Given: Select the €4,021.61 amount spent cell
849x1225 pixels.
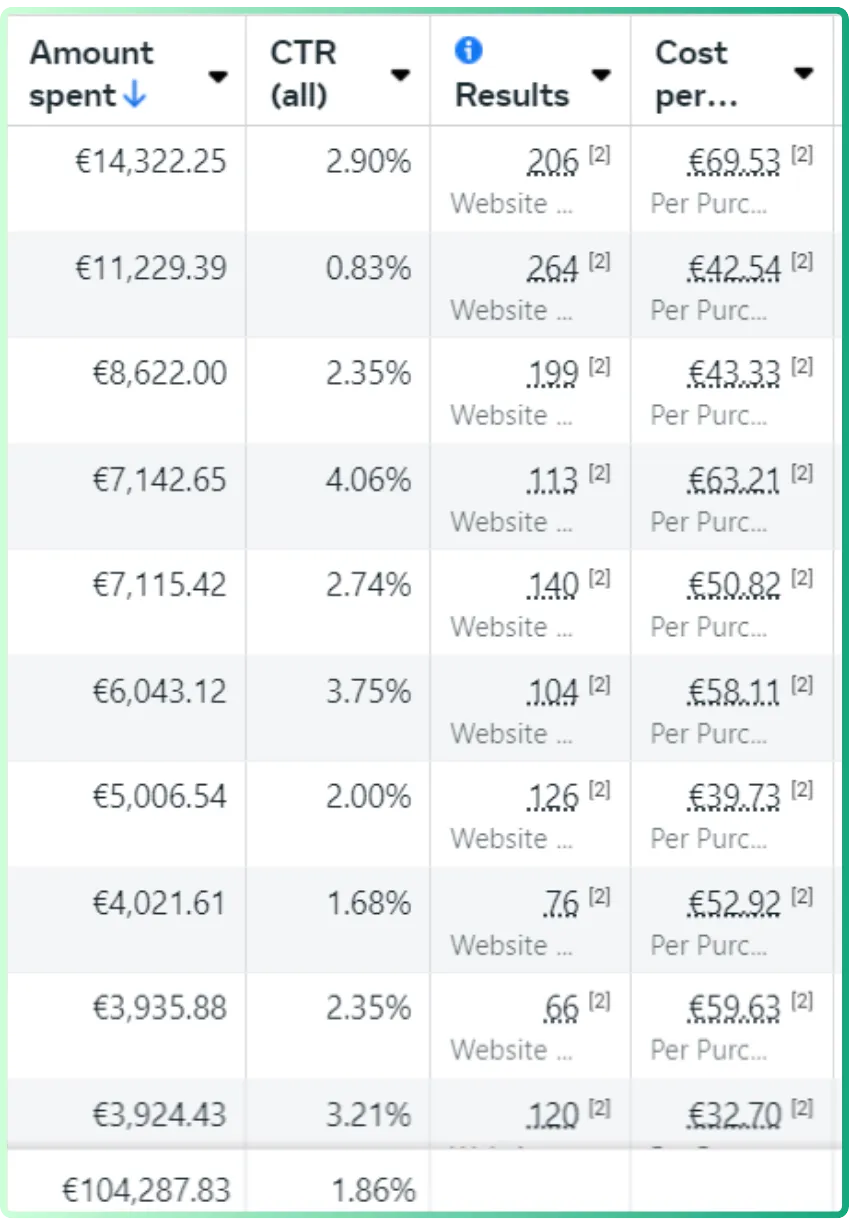Looking at the screenshot, I should (127, 920).
